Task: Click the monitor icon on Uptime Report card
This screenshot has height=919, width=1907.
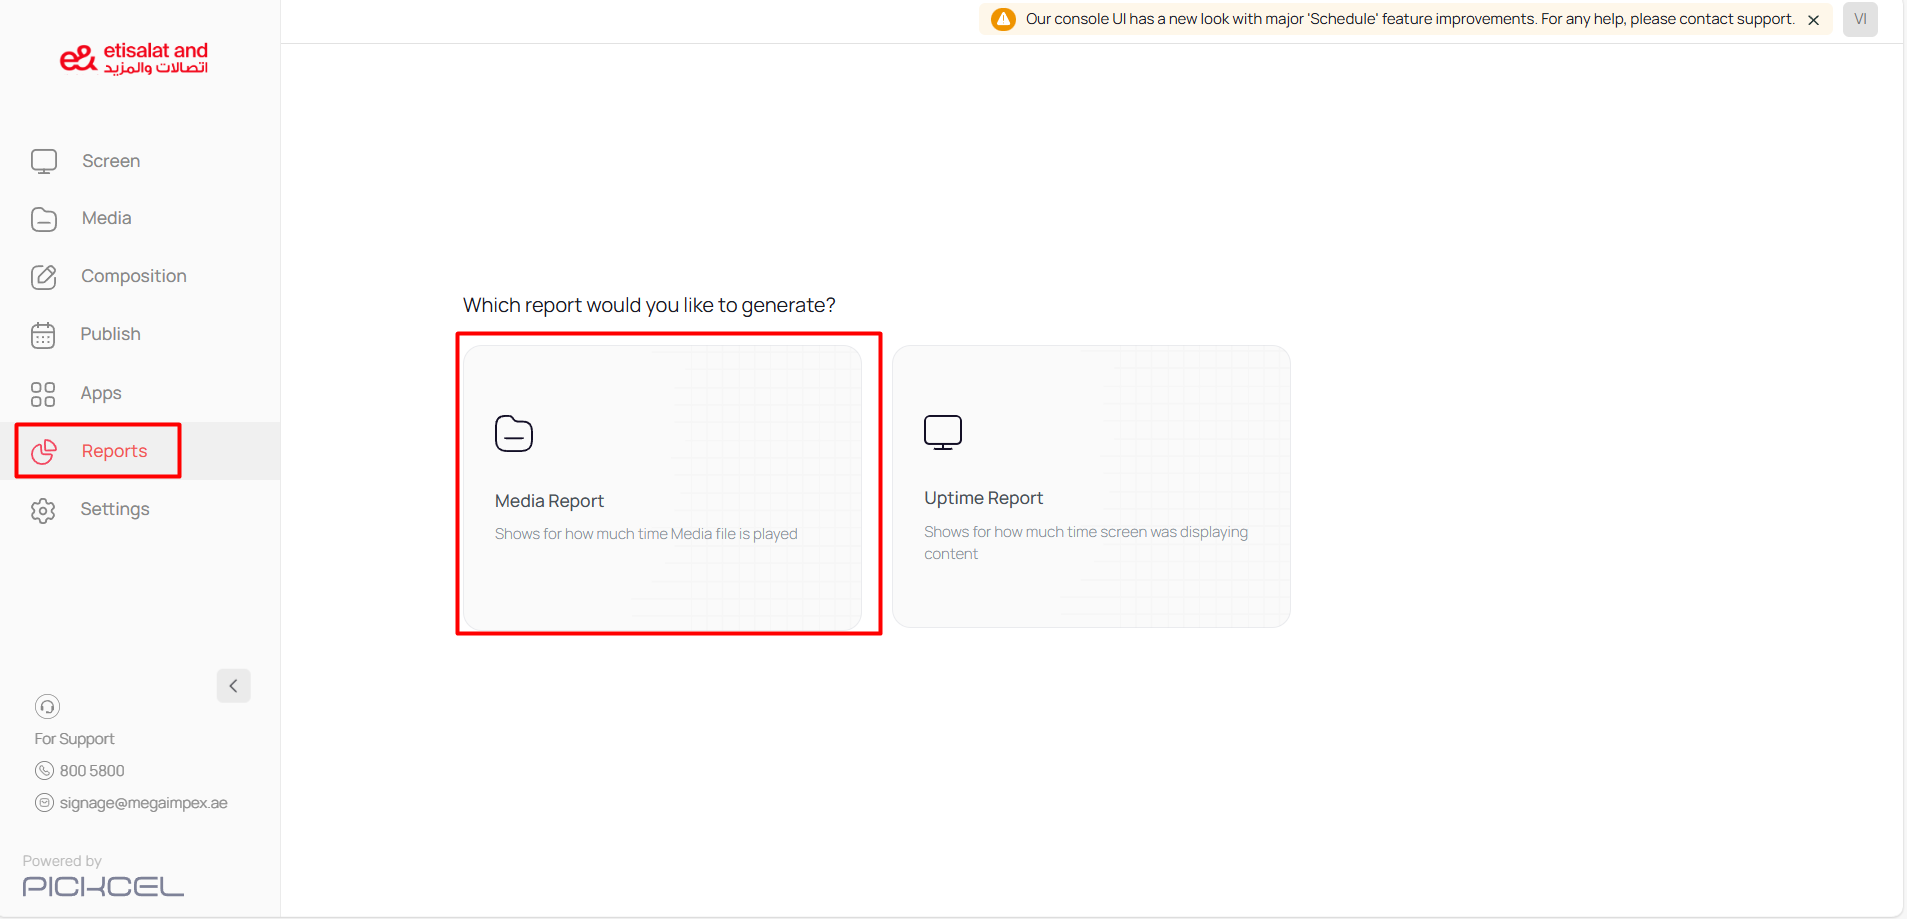Action: (x=942, y=432)
